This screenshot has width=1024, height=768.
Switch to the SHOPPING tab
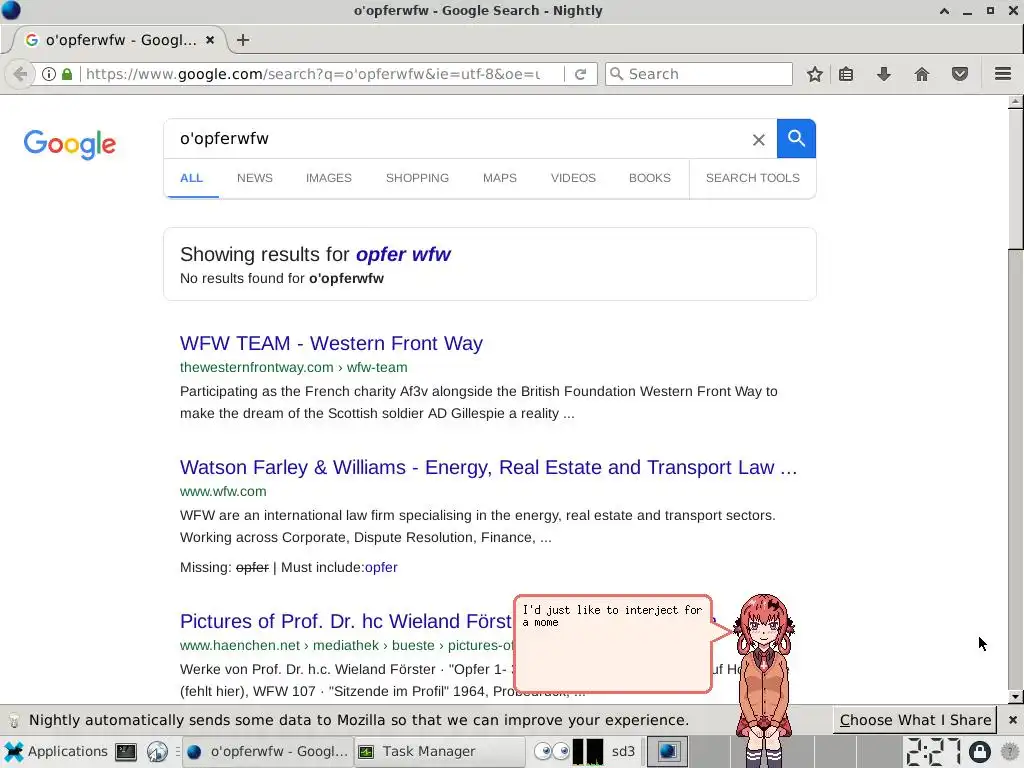[417, 178]
